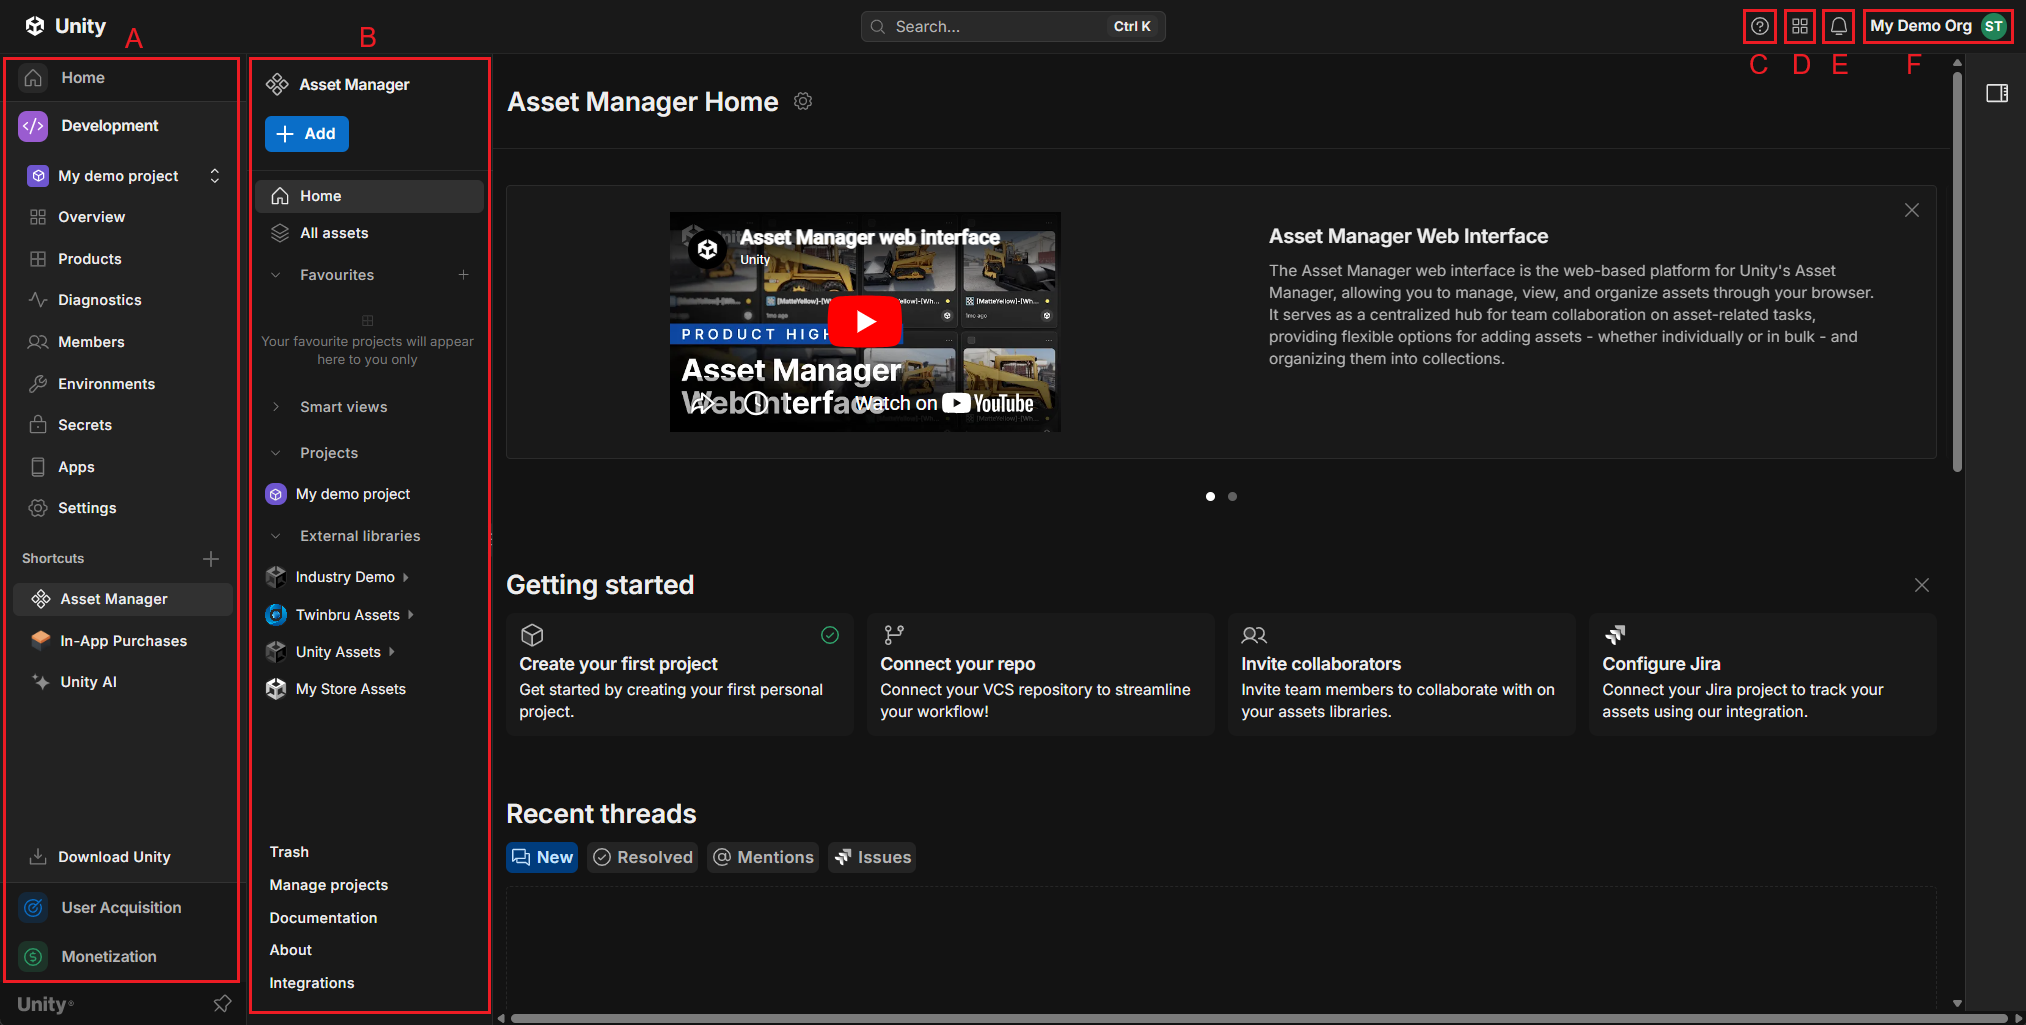Click the pin icon at sidebar bottom
The image size is (2026, 1025).
222,1003
